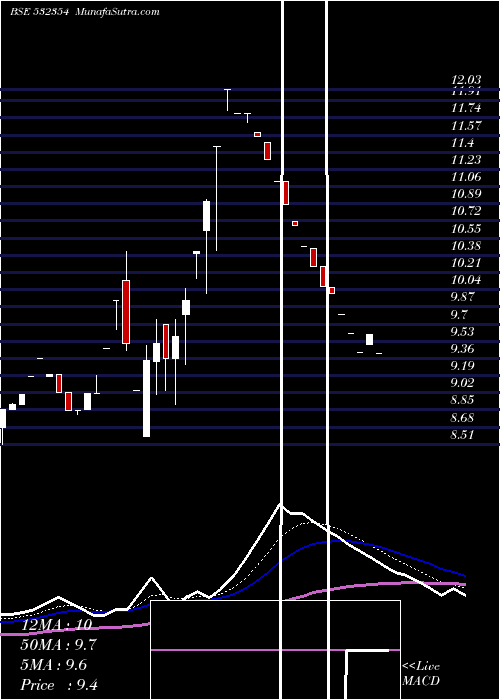Click the 11.74 price axis label
Screen dimensions: 500x700
[x=466, y=108]
